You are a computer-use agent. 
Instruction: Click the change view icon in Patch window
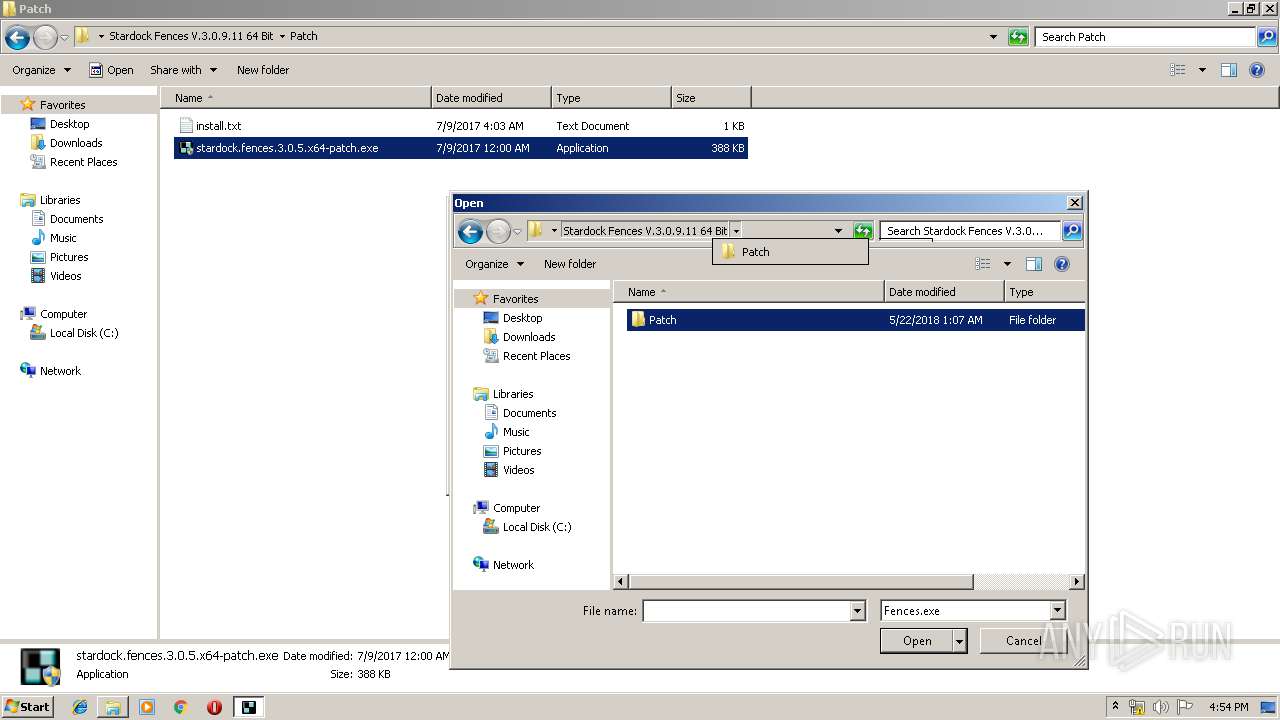[1178, 70]
